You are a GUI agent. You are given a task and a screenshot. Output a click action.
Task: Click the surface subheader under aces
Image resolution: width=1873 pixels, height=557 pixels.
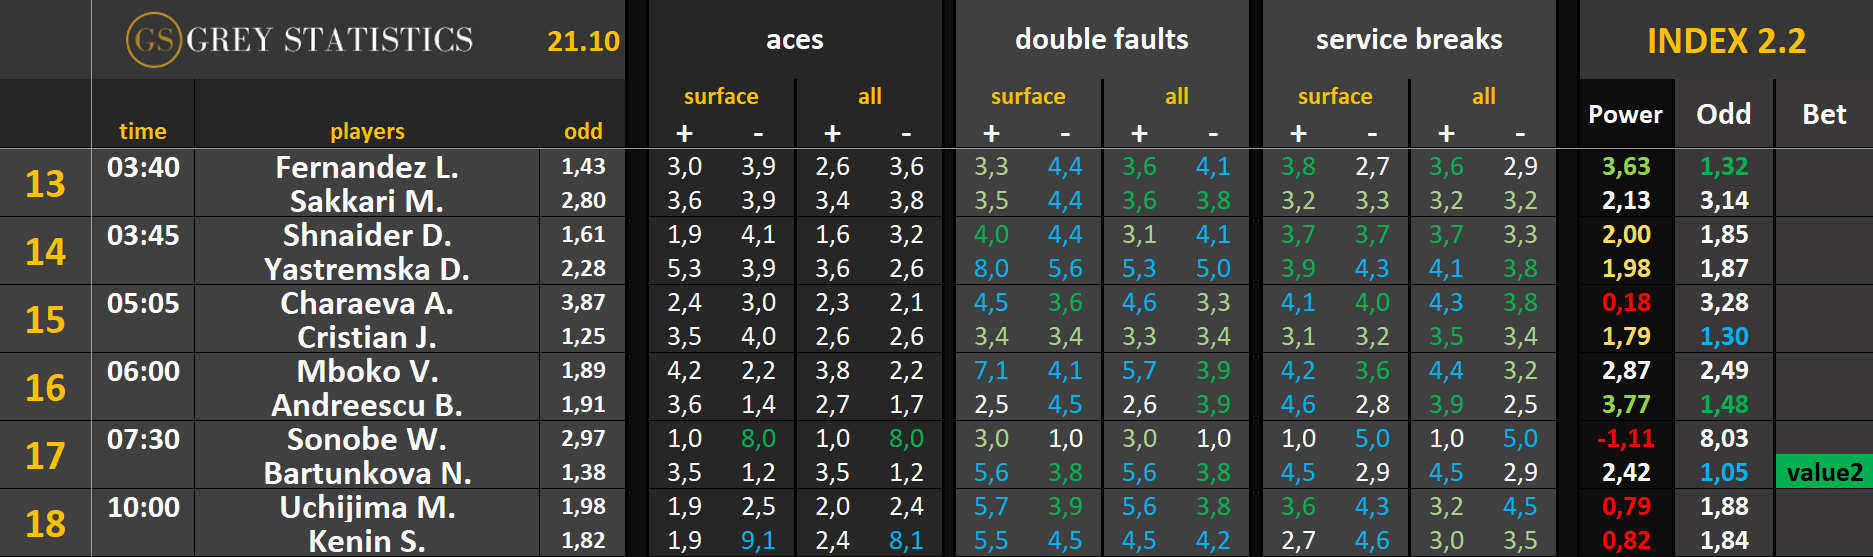pyautogui.click(x=721, y=96)
